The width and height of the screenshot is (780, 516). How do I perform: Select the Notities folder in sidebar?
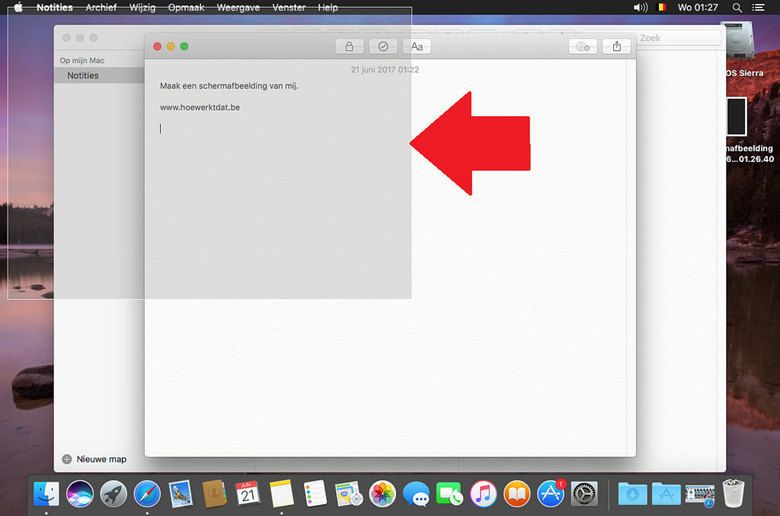pos(99,75)
